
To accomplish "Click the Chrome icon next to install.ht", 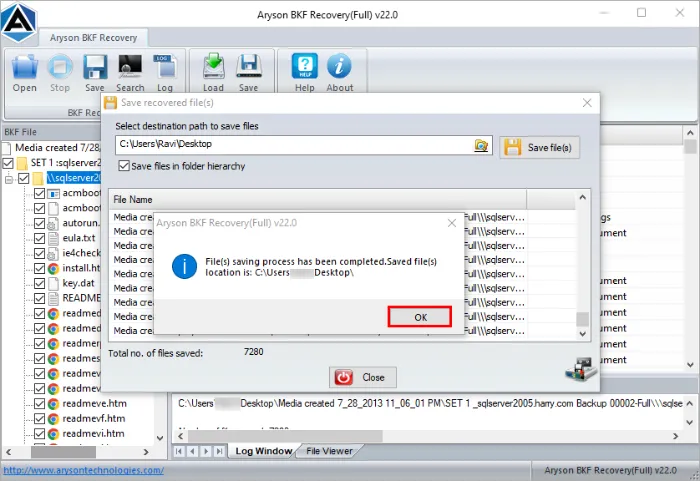I will pyautogui.click(x=53, y=268).
